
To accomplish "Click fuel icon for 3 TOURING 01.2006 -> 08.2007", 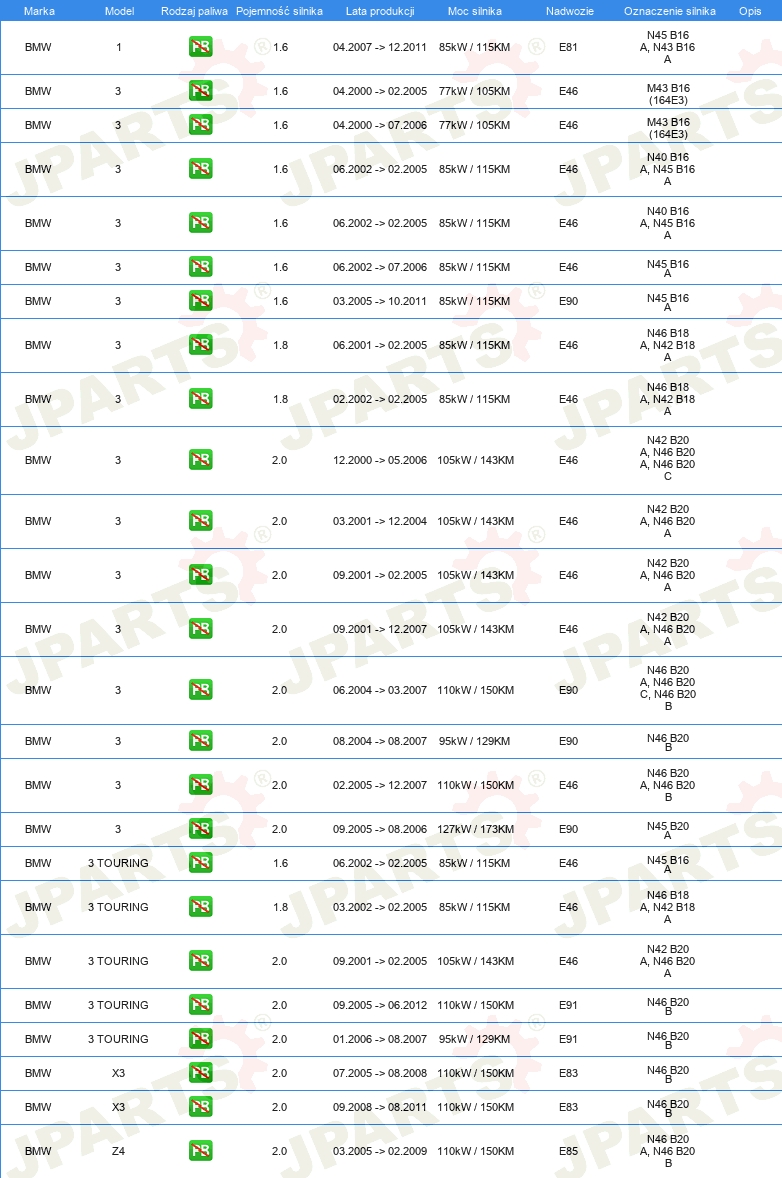I will [x=201, y=1039].
